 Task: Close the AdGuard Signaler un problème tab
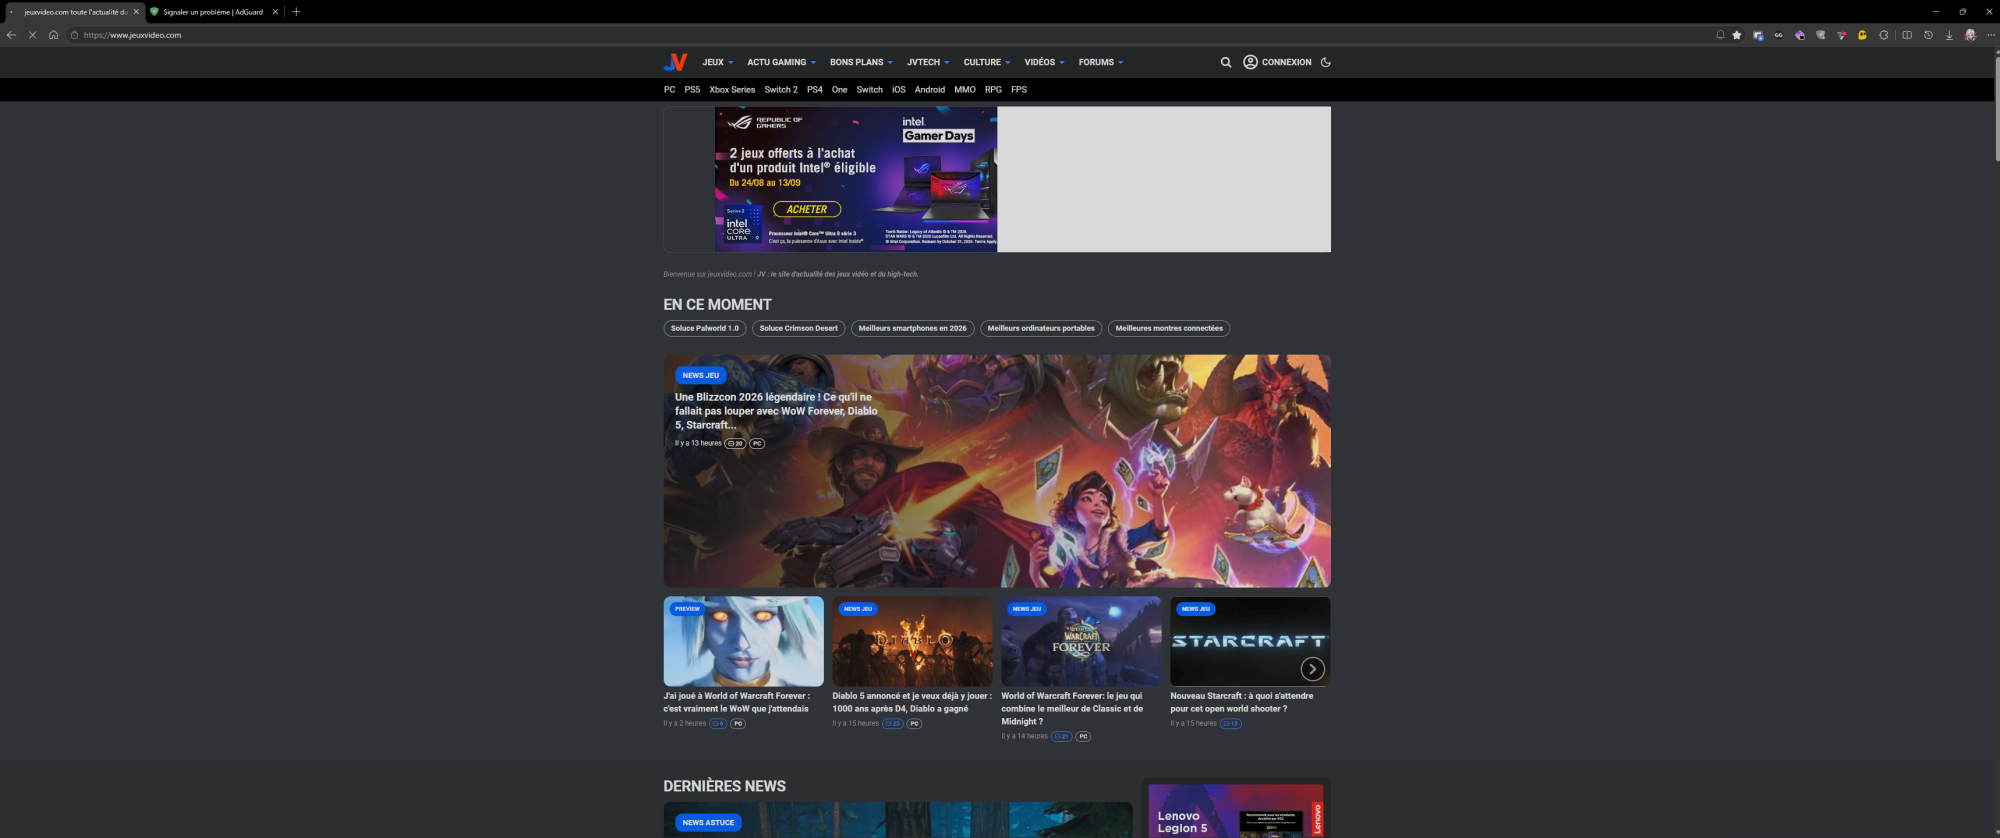coord(275,12)
